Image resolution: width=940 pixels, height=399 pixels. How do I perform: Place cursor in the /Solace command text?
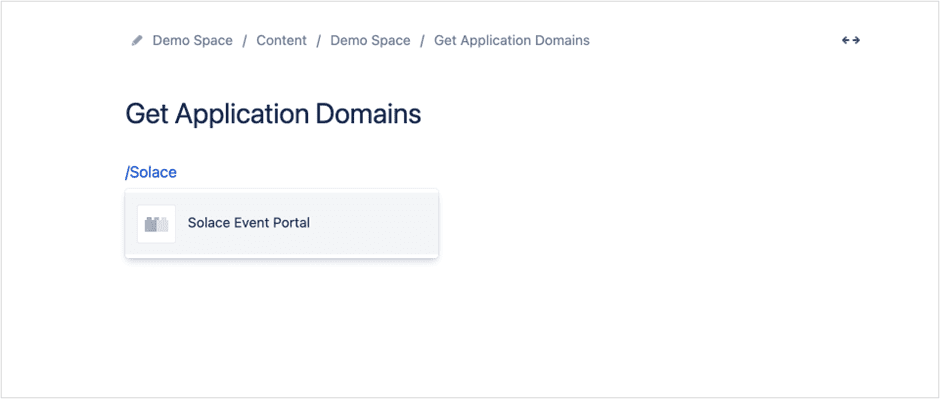[x=151, y=173]
